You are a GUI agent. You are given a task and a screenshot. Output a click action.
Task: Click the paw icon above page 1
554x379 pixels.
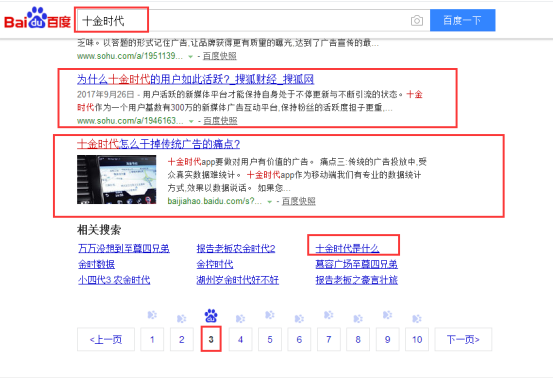tap(152, 315)
